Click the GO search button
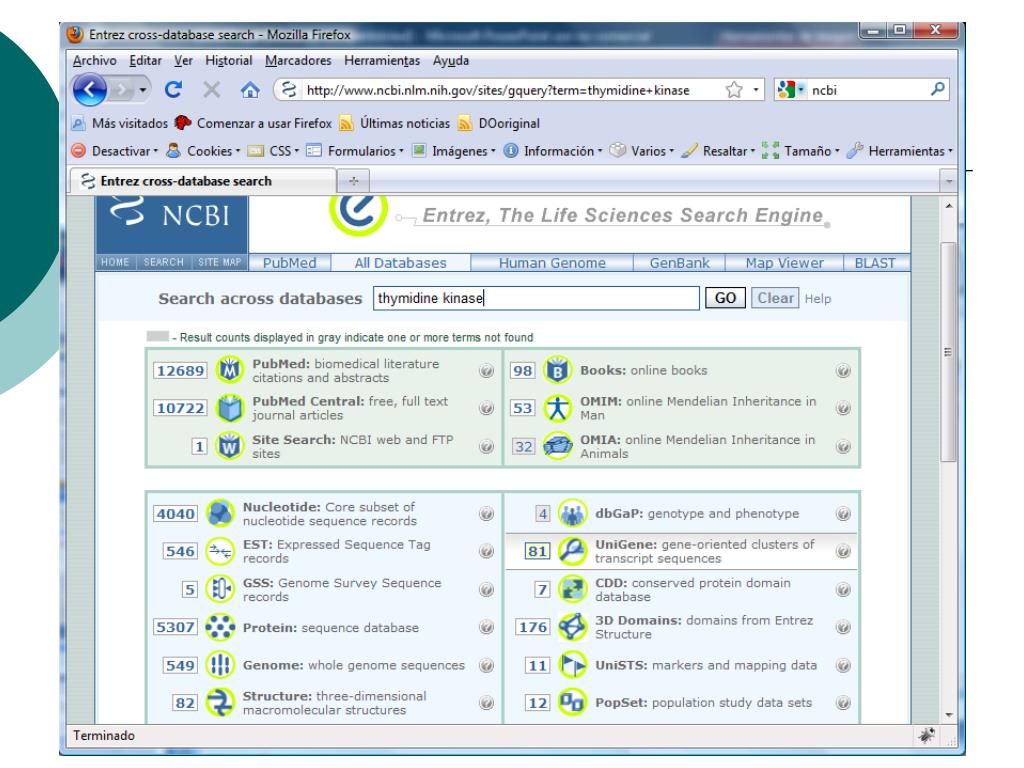This screenshot has height=768, width=1024. [725, 298]
